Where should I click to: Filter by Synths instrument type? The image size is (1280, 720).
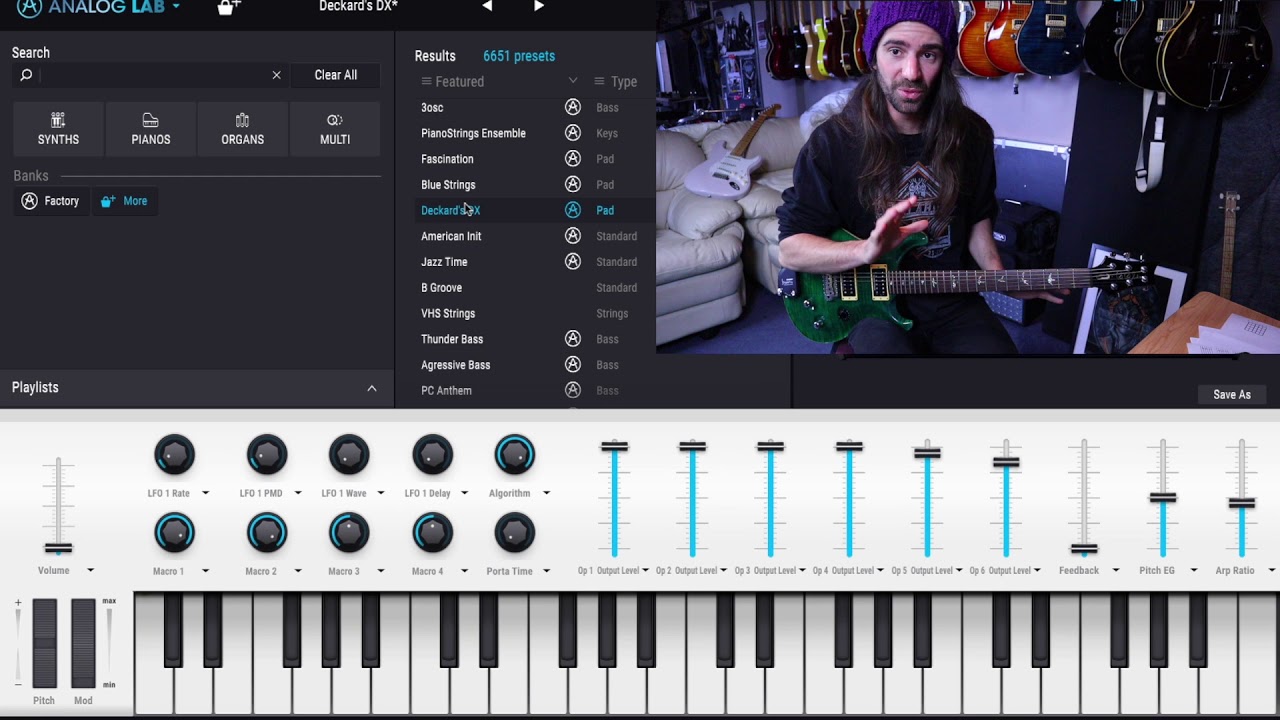click(58, 129)
